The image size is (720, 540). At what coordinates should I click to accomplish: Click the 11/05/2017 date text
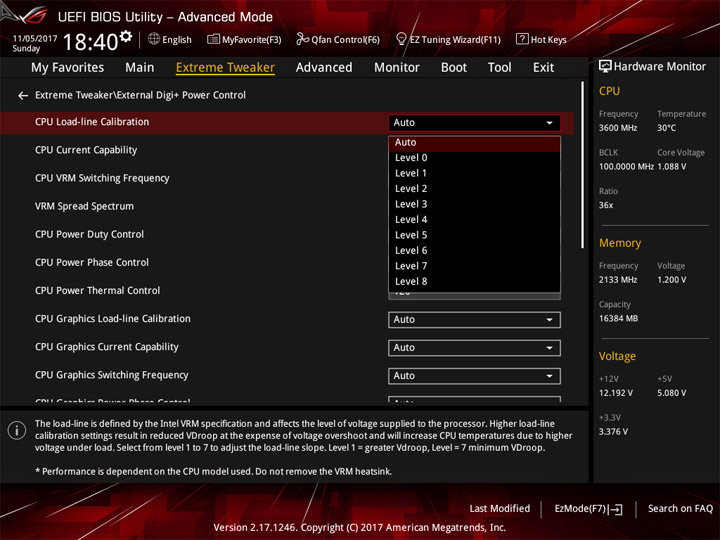pyautogui.click(x=35, y=39)
